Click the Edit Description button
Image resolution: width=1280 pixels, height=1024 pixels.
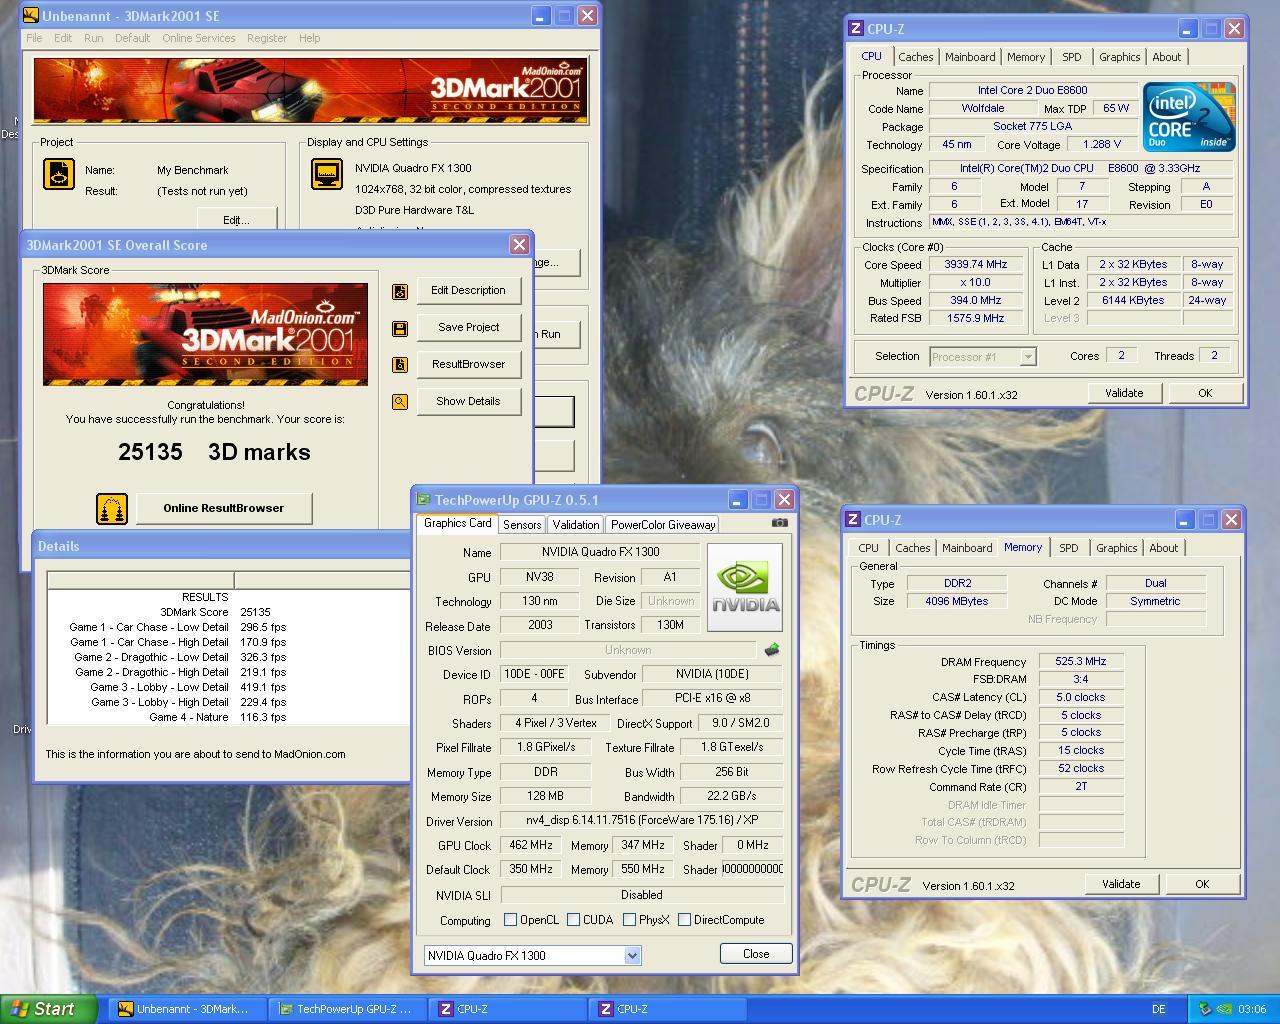(x=468, y=291)
